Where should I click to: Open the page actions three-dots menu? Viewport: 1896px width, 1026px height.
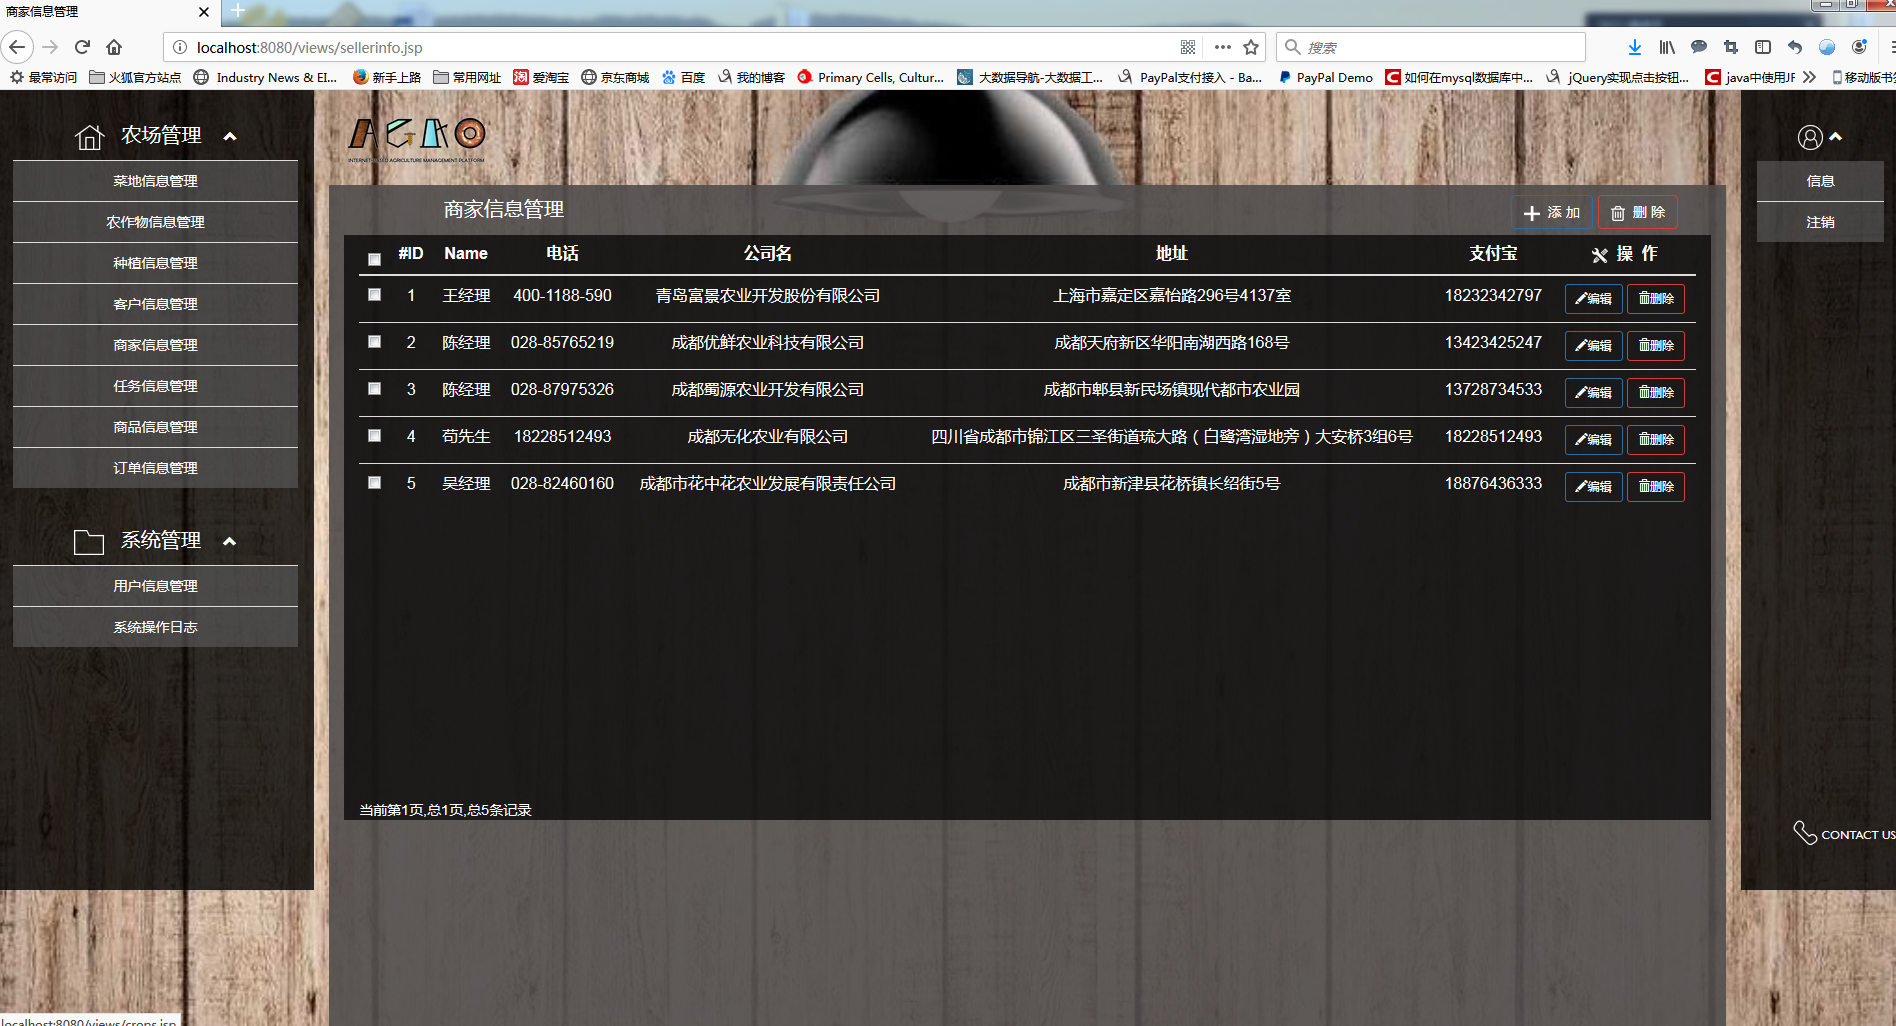coord(1222,47)
